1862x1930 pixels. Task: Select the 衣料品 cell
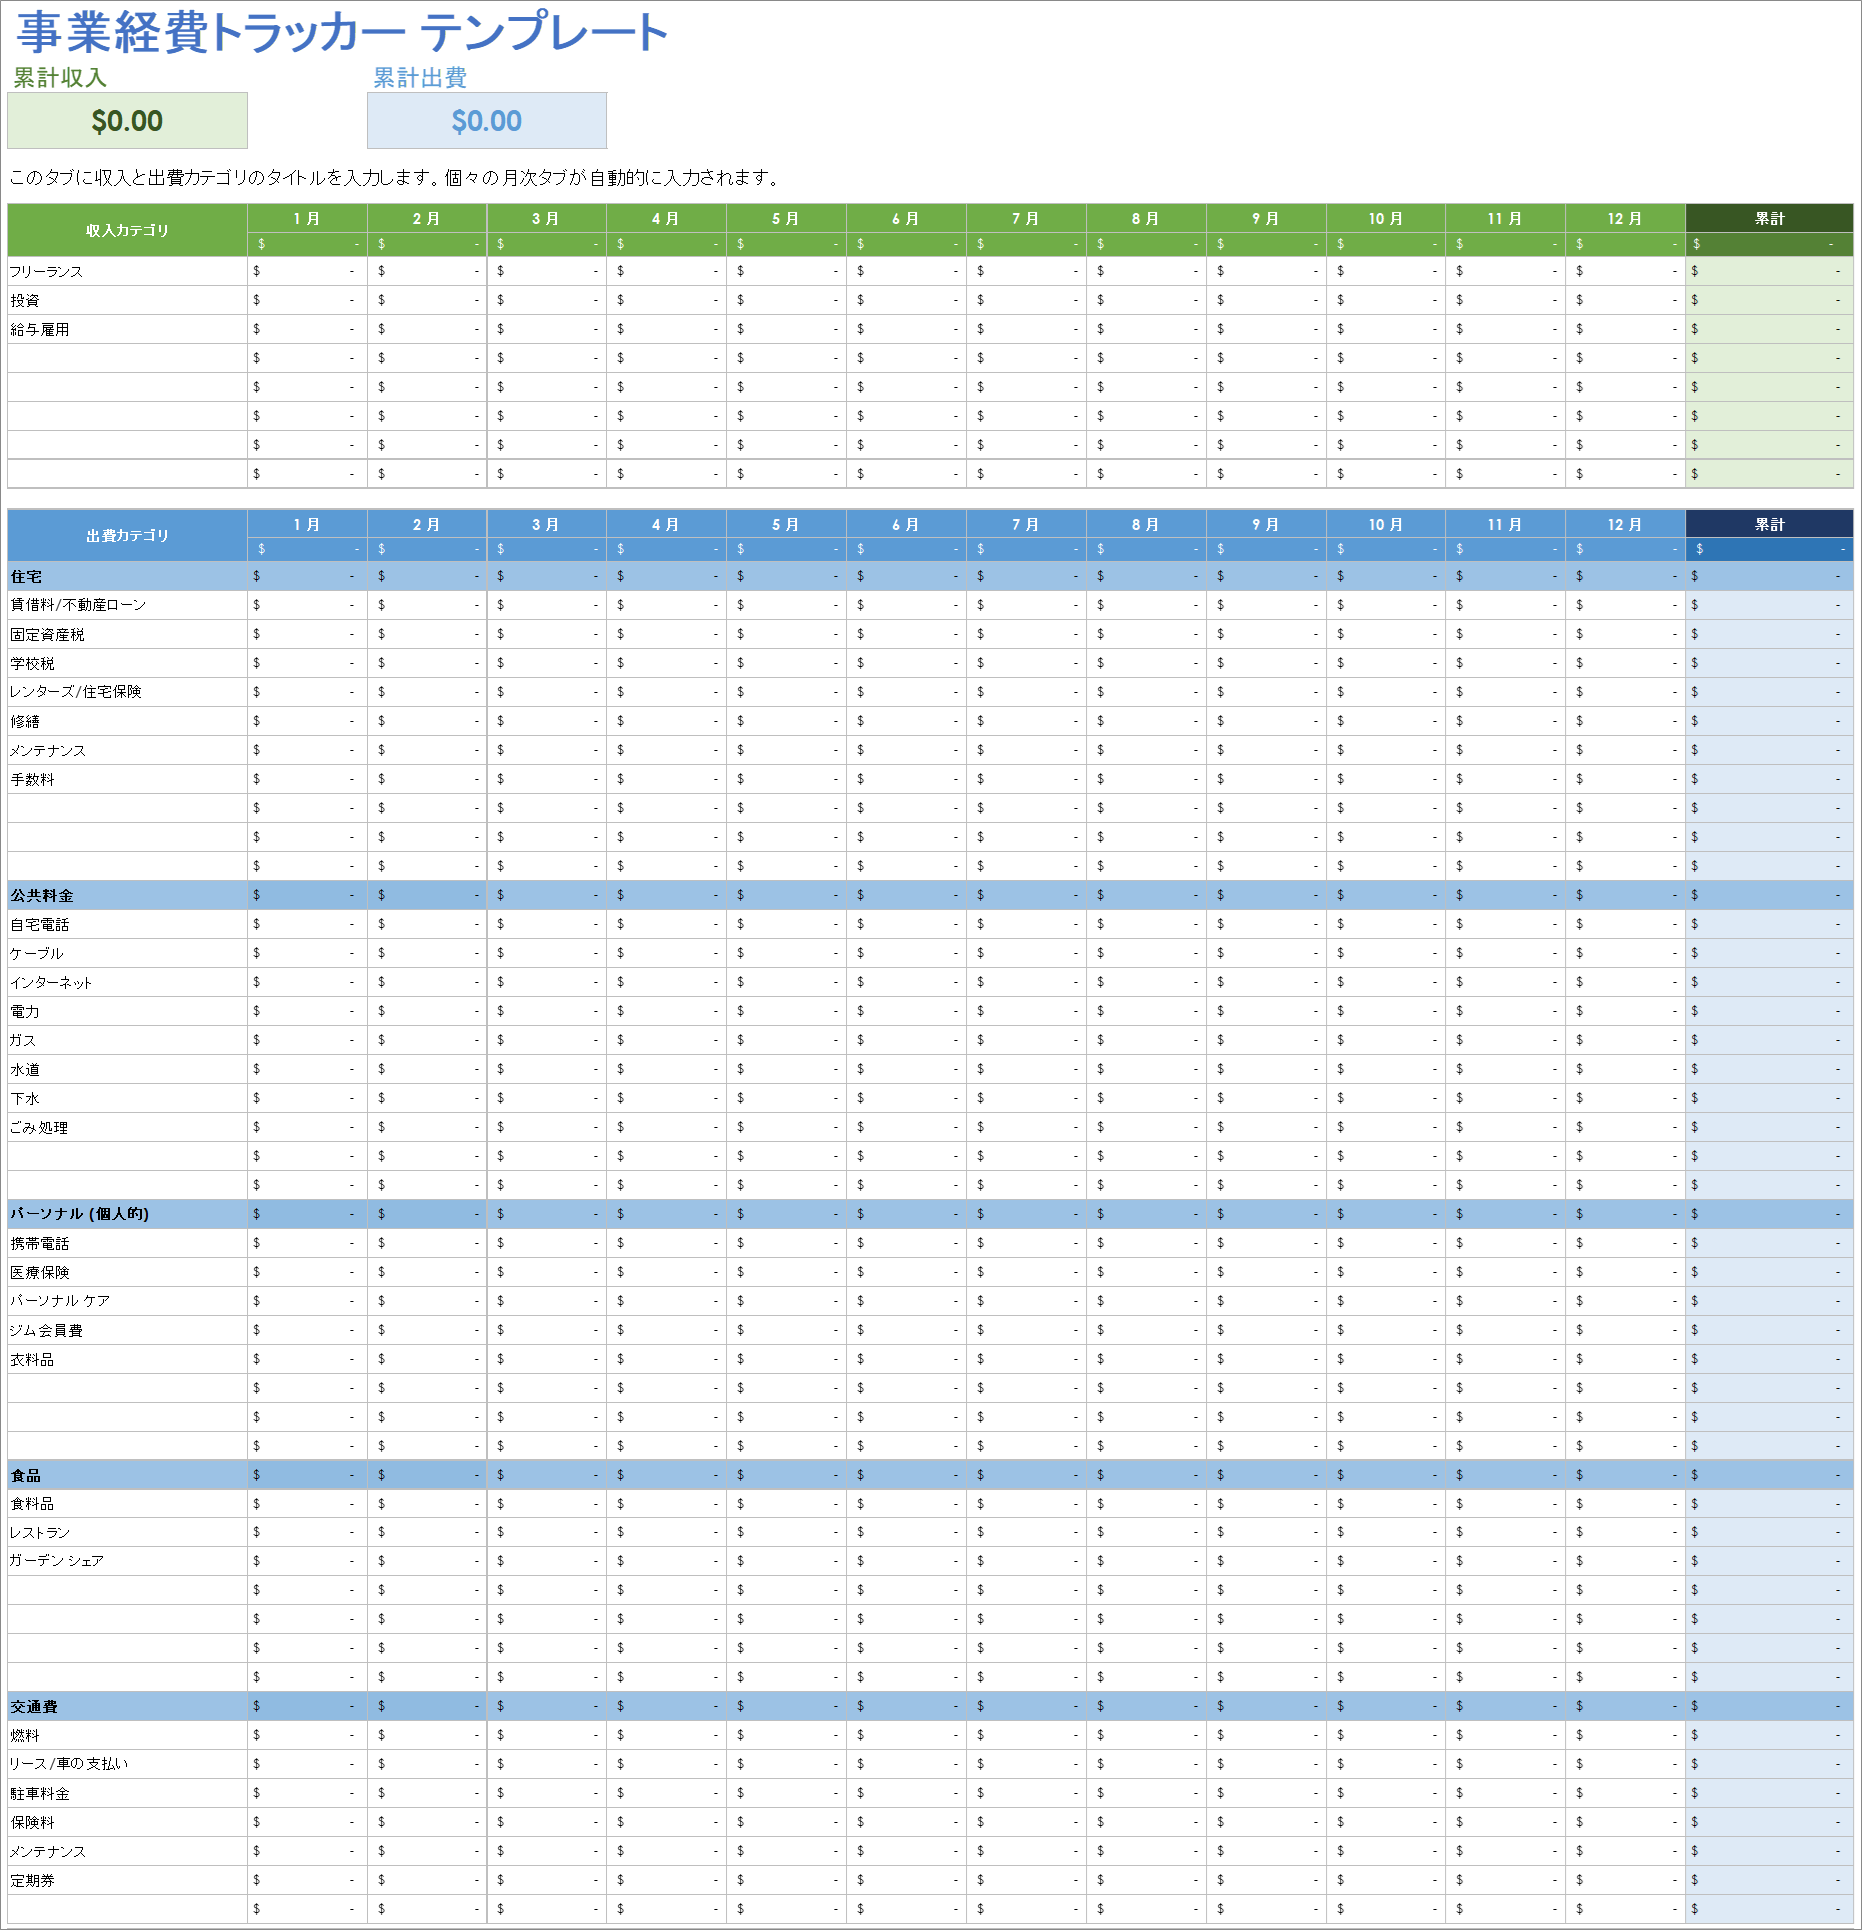(127, 1359)
